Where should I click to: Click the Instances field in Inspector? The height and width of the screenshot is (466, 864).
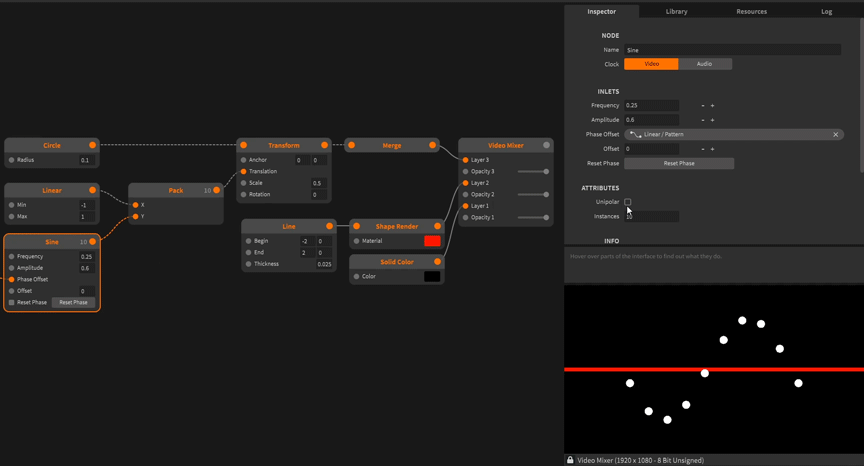point(651,216)
